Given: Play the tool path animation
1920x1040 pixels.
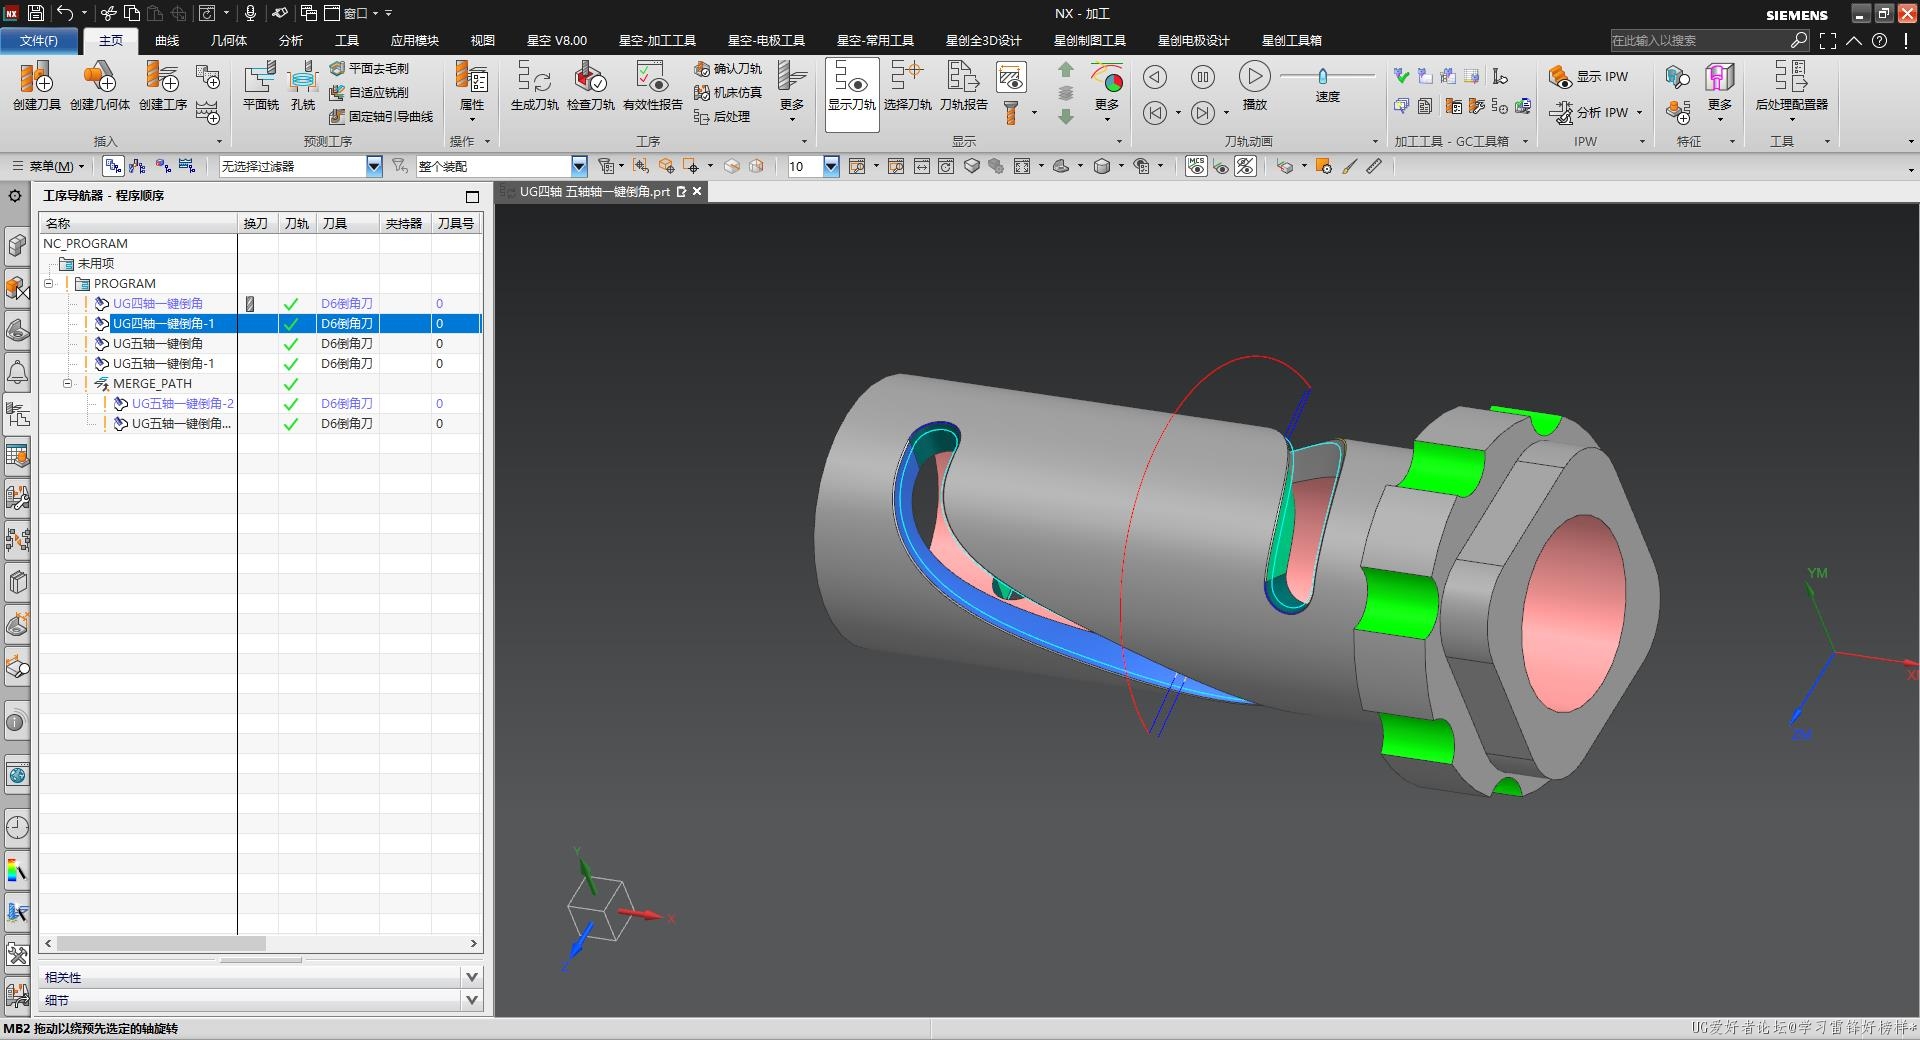Looking at the screenshot, I should click(1254, 76).
